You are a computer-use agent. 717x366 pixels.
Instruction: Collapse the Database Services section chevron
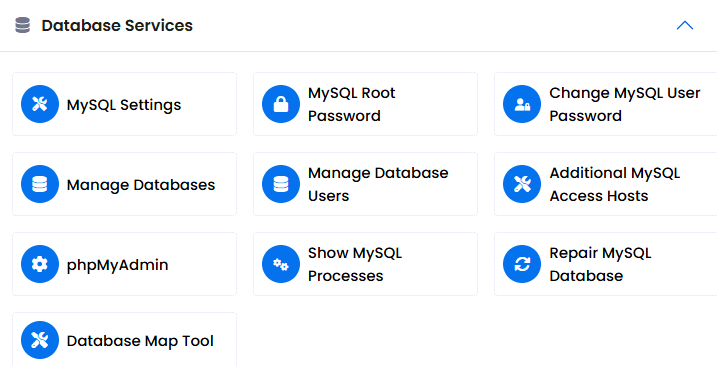click(685, 25)
